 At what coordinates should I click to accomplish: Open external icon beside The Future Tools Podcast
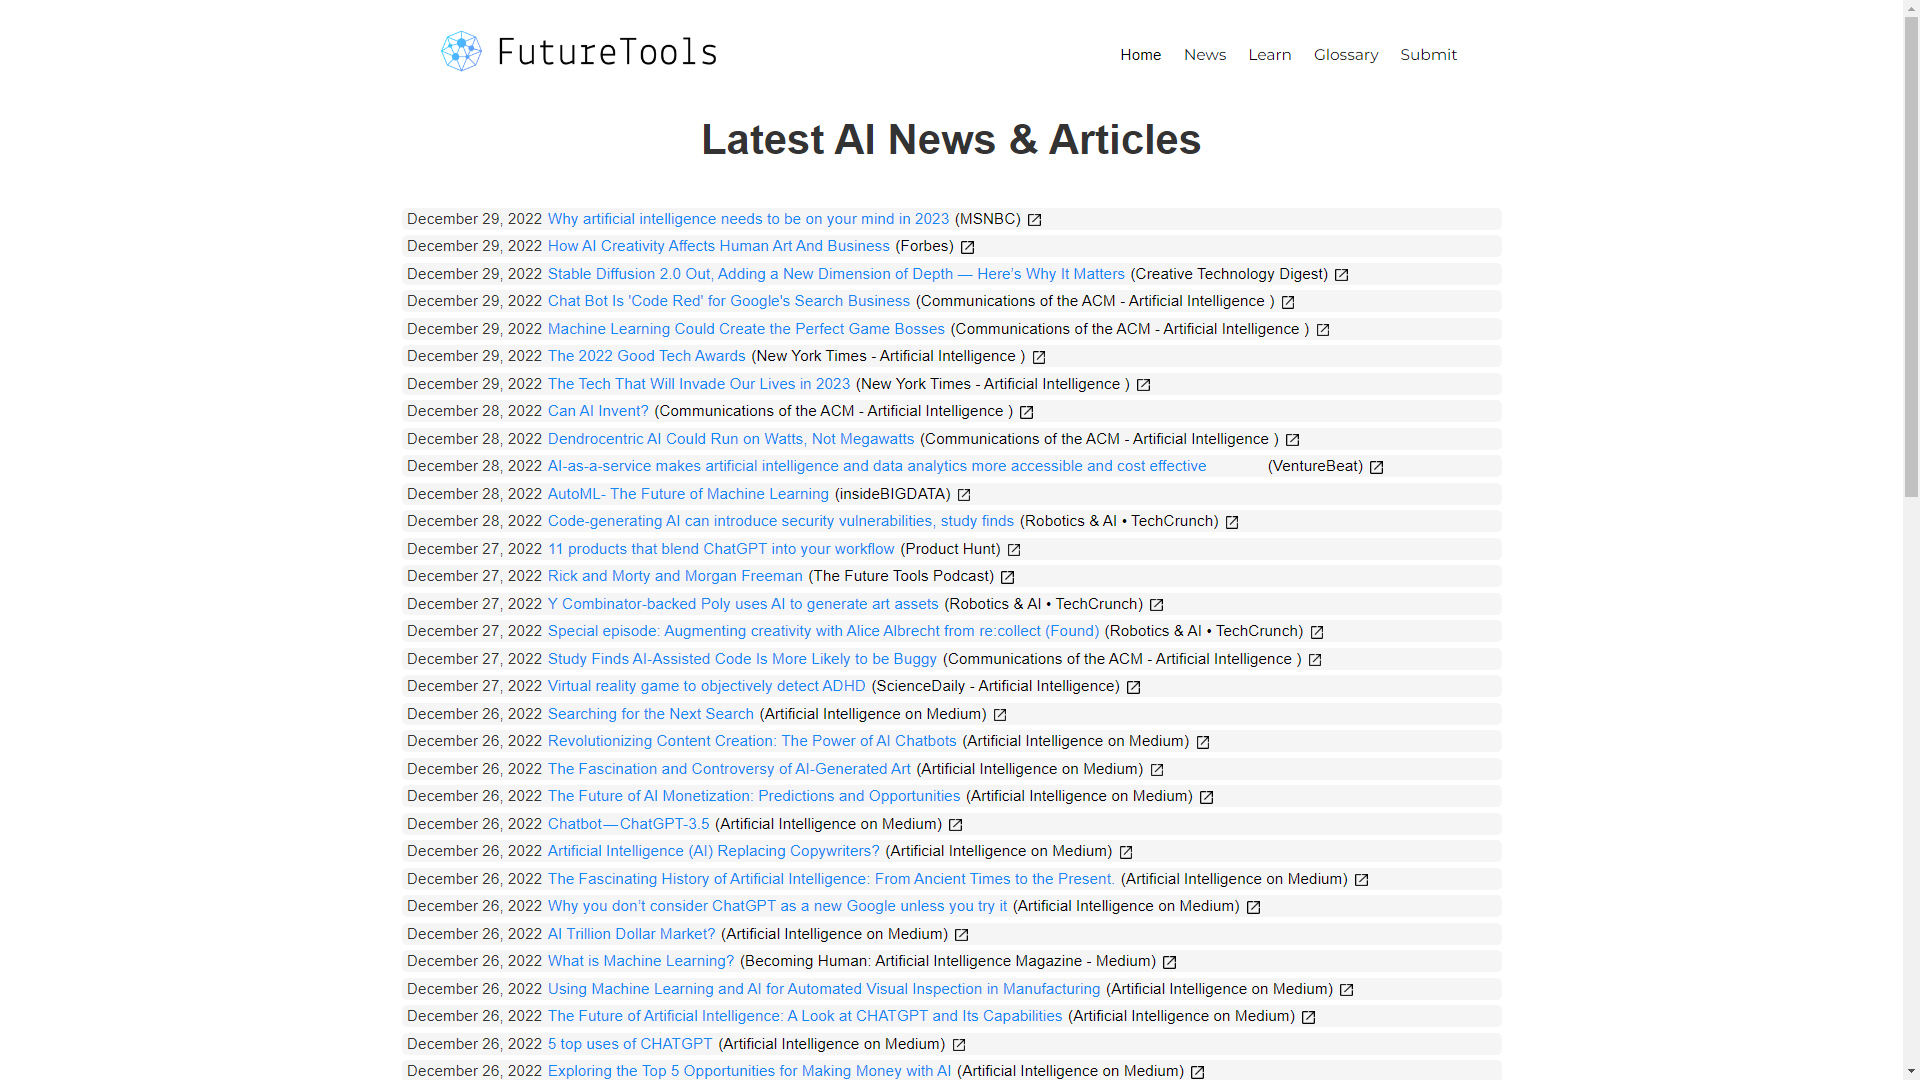click(1008, 577)
